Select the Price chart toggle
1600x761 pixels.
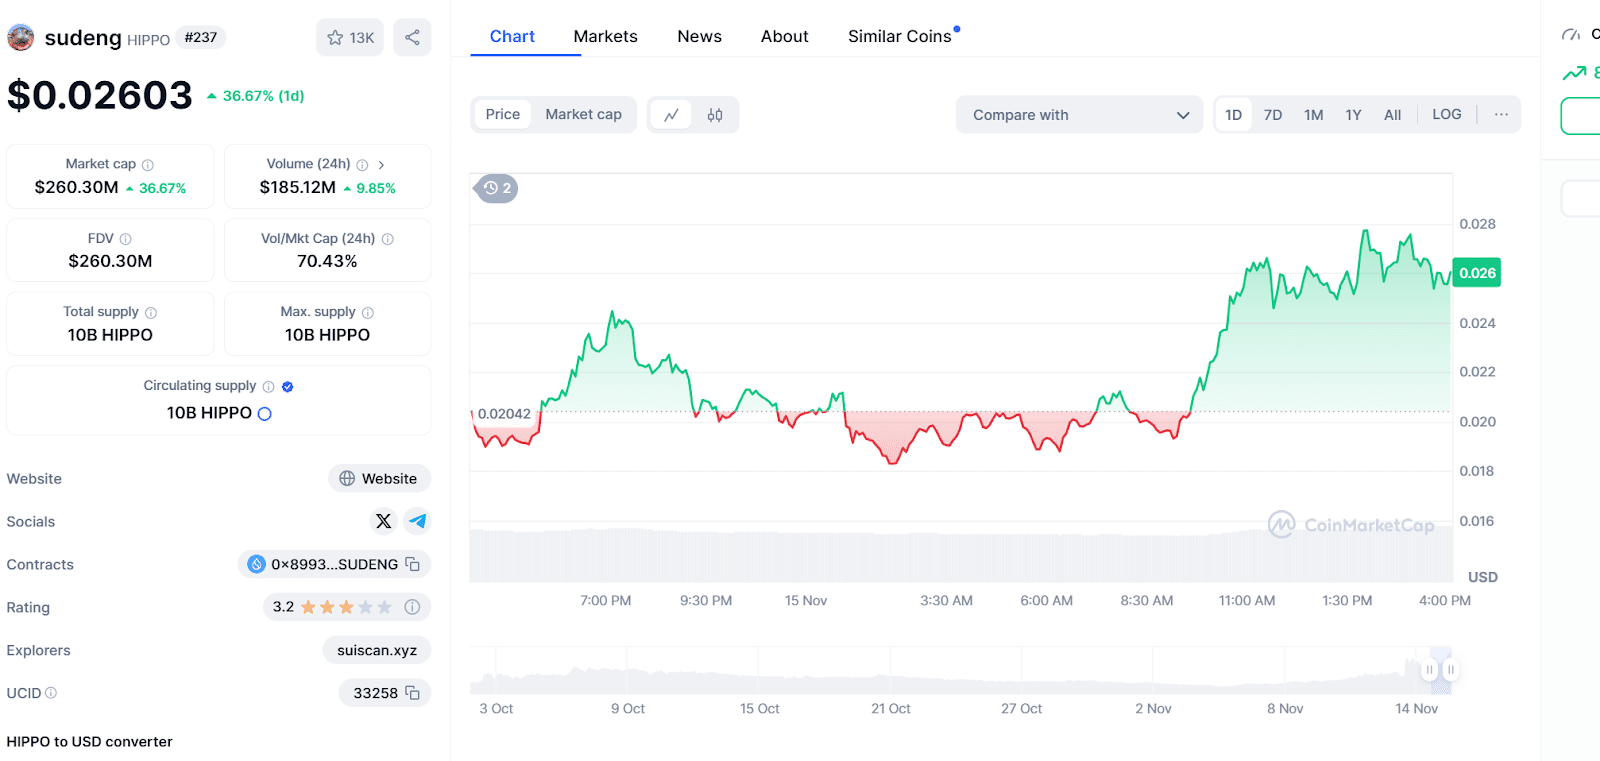point(503,115)
